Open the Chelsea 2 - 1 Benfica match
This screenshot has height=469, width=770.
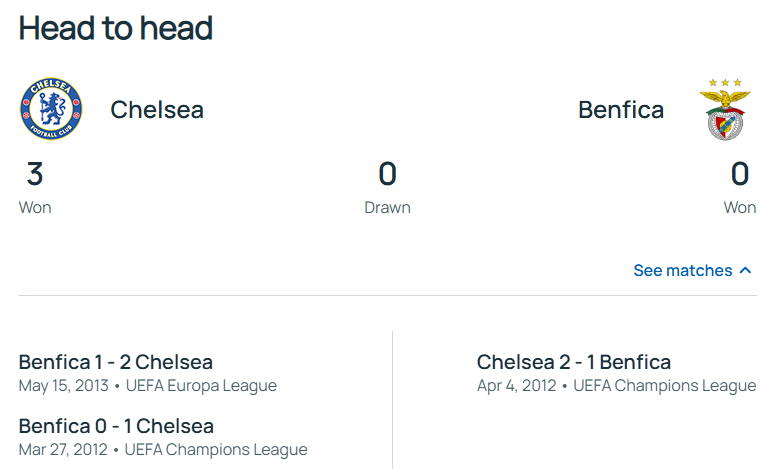[x=574, y=362]
